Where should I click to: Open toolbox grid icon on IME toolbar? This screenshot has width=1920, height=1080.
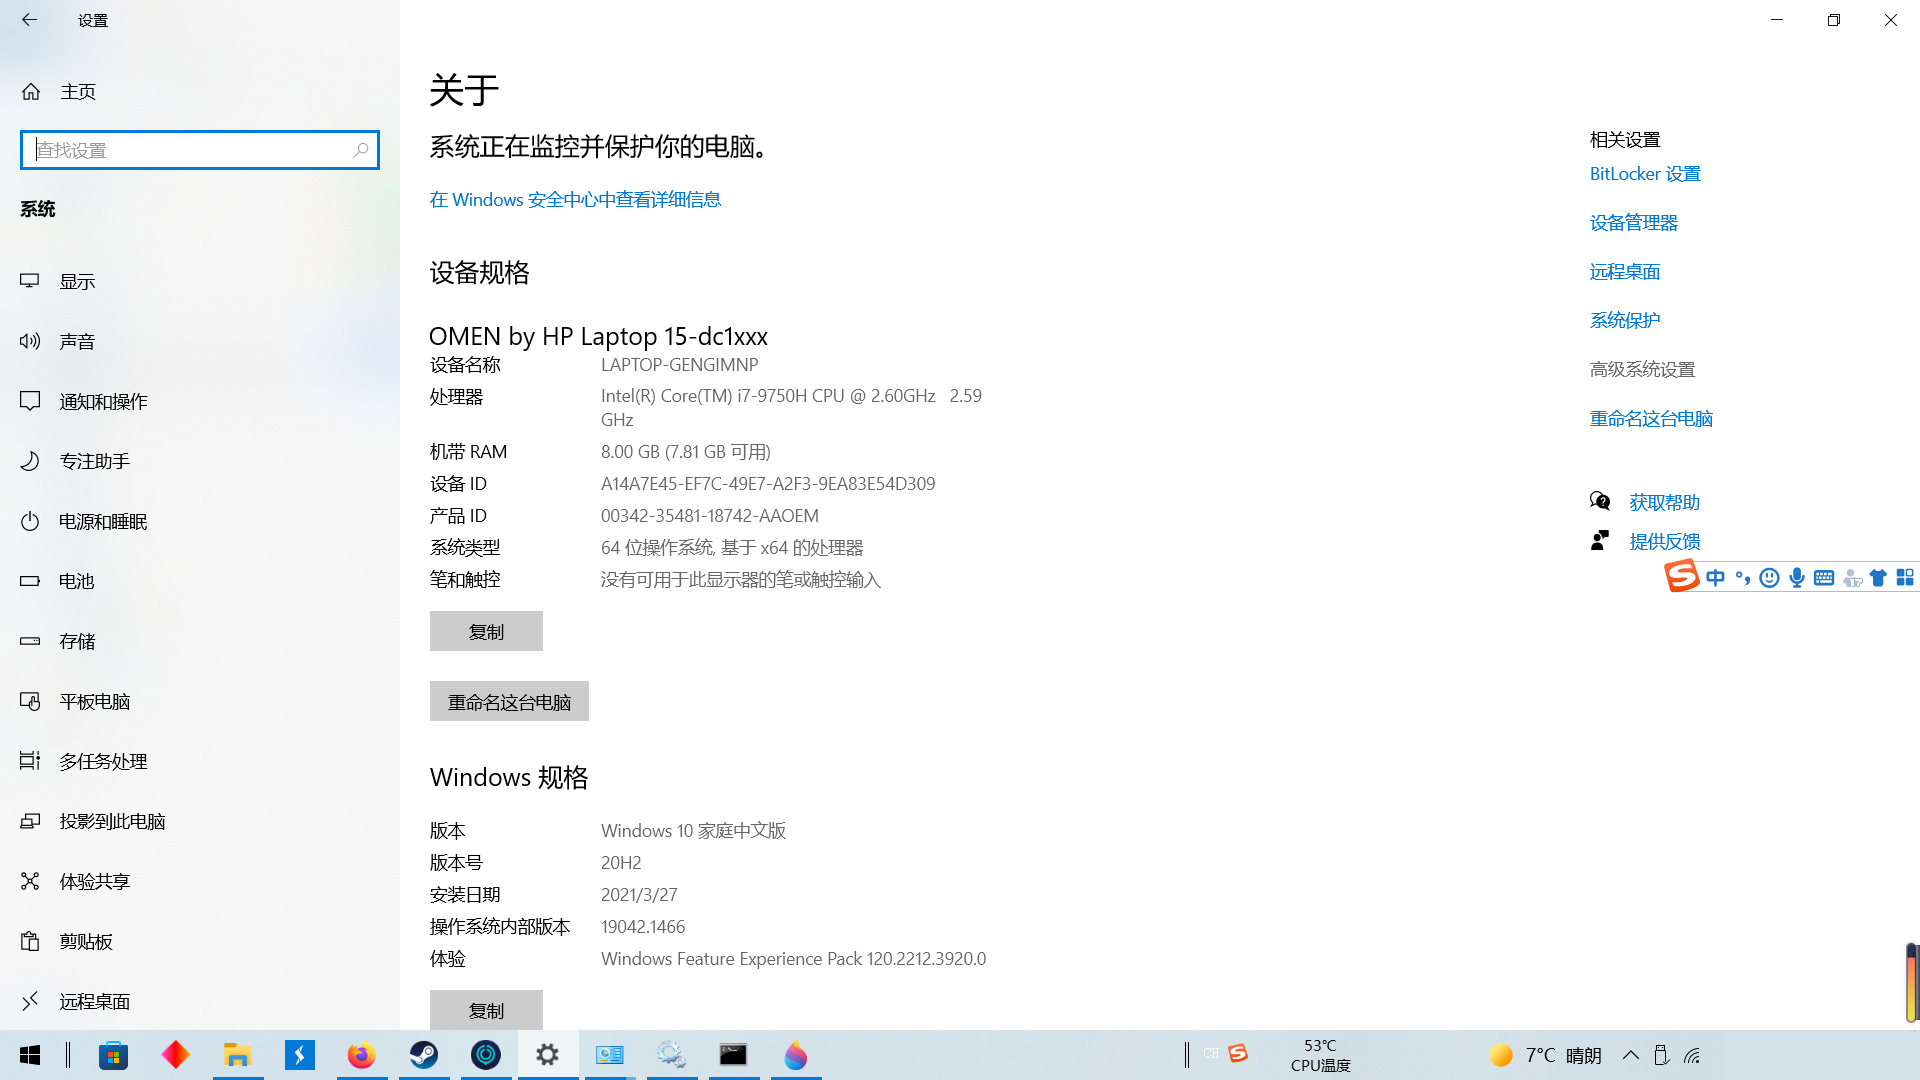tap(1905, 578)
